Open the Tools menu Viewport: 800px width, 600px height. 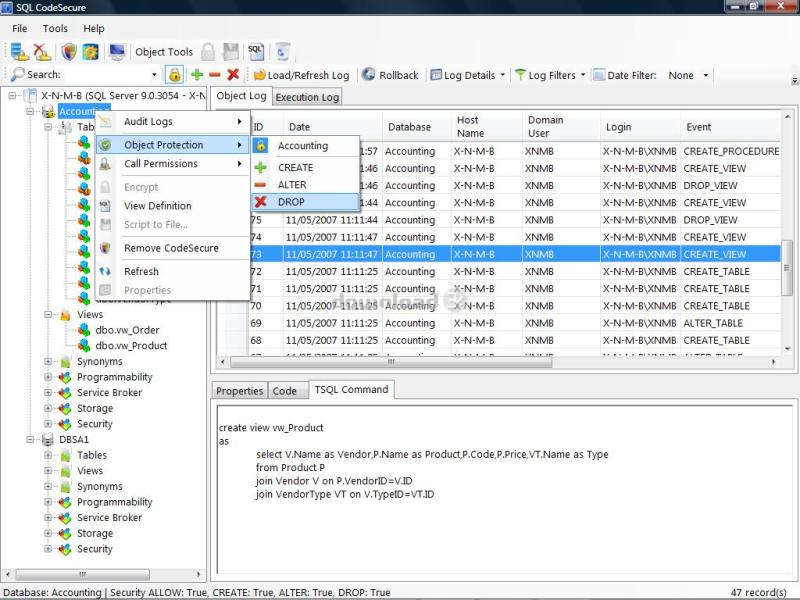point(55,29)
